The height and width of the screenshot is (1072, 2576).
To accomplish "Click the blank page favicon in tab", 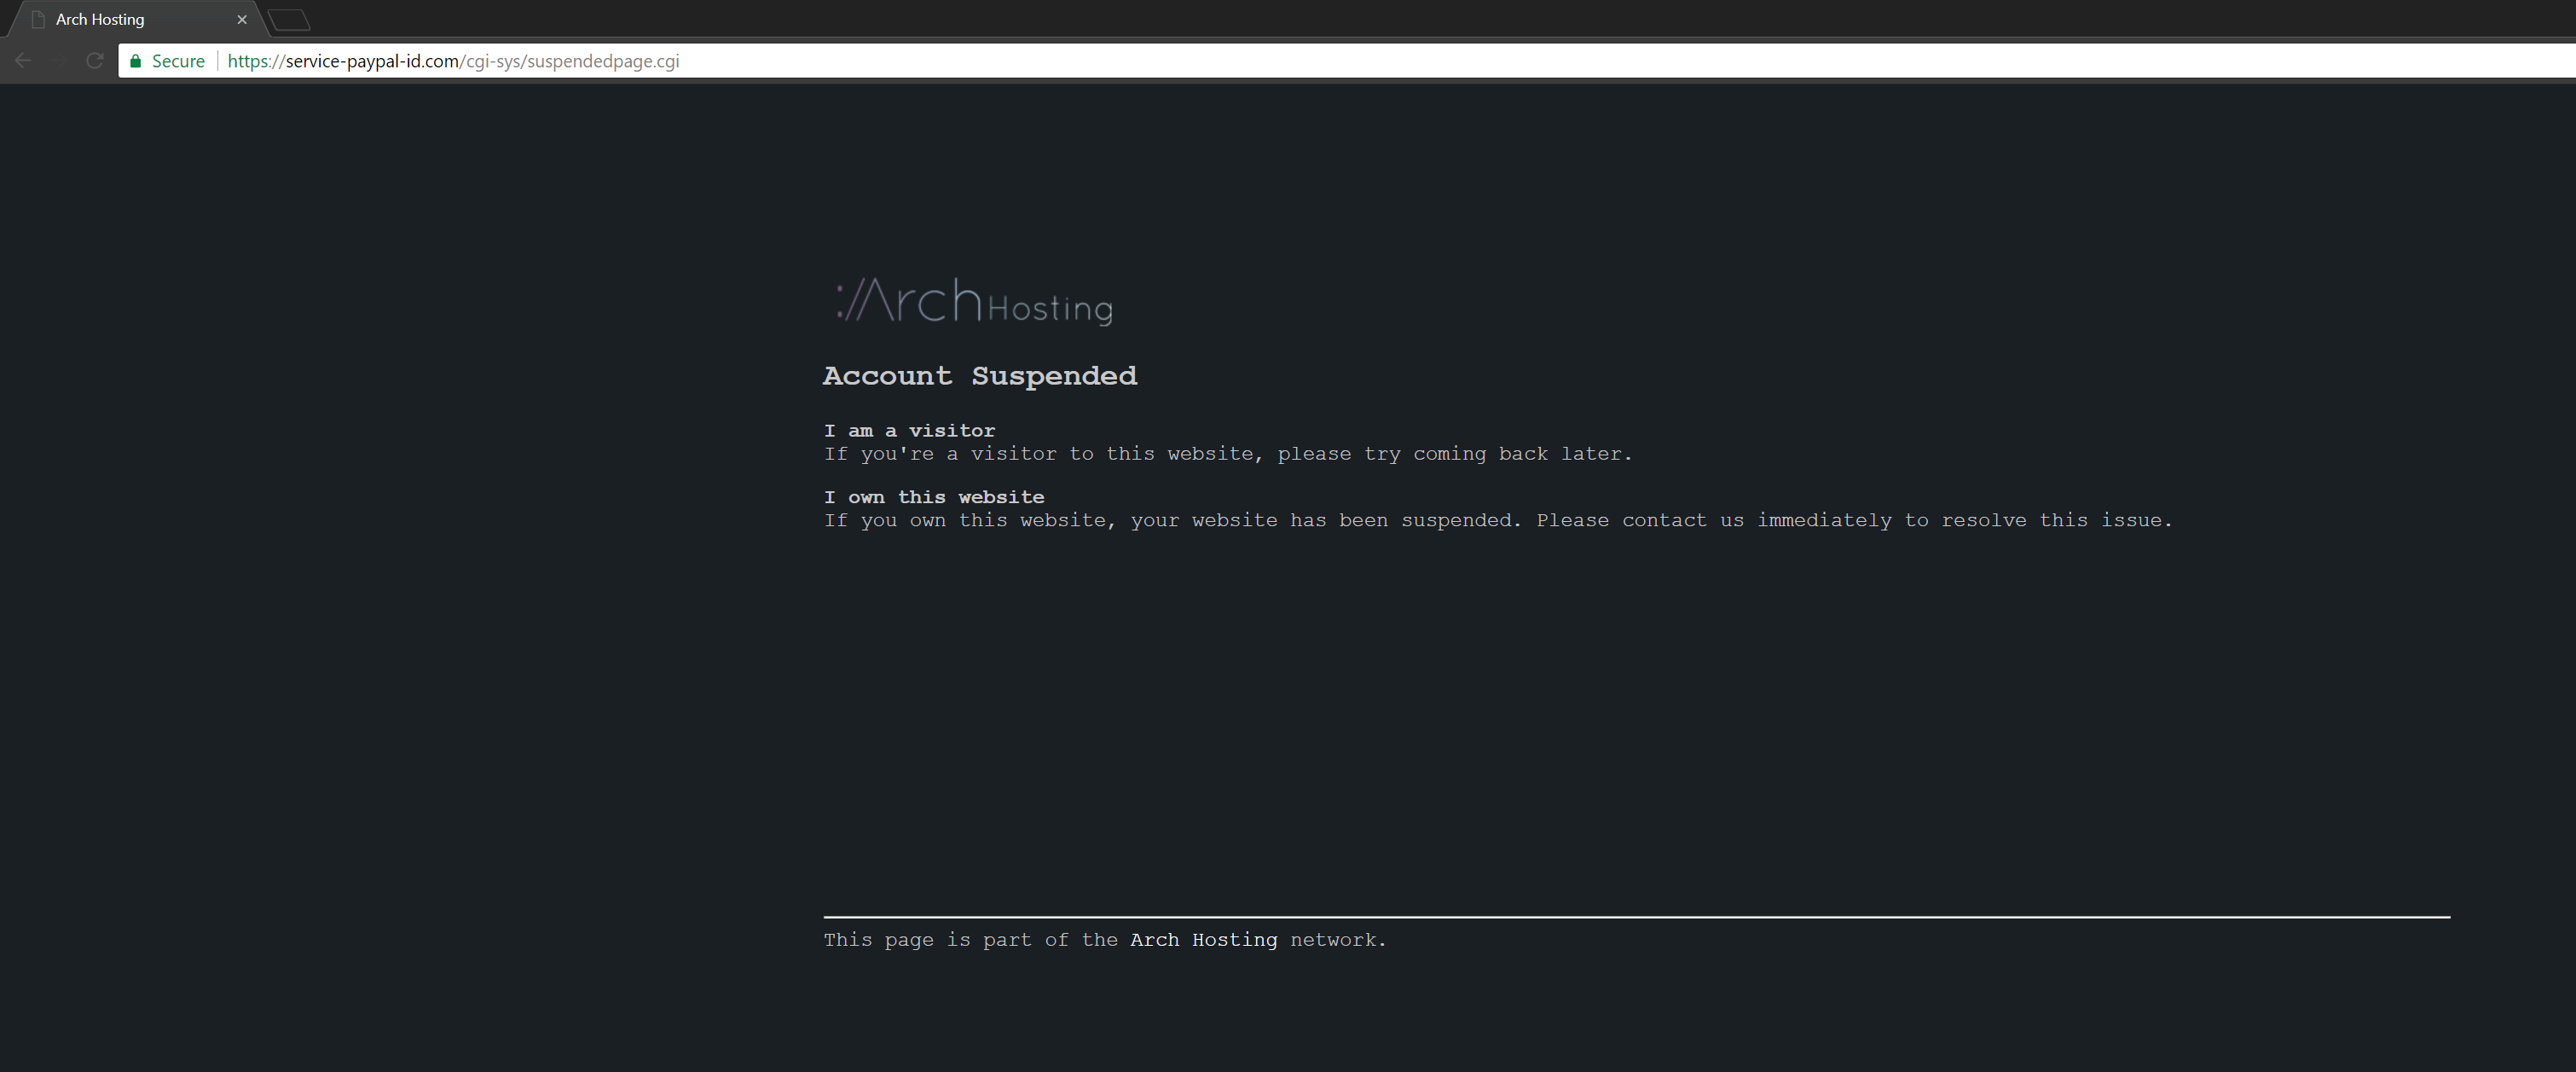I will pos(38,20).
